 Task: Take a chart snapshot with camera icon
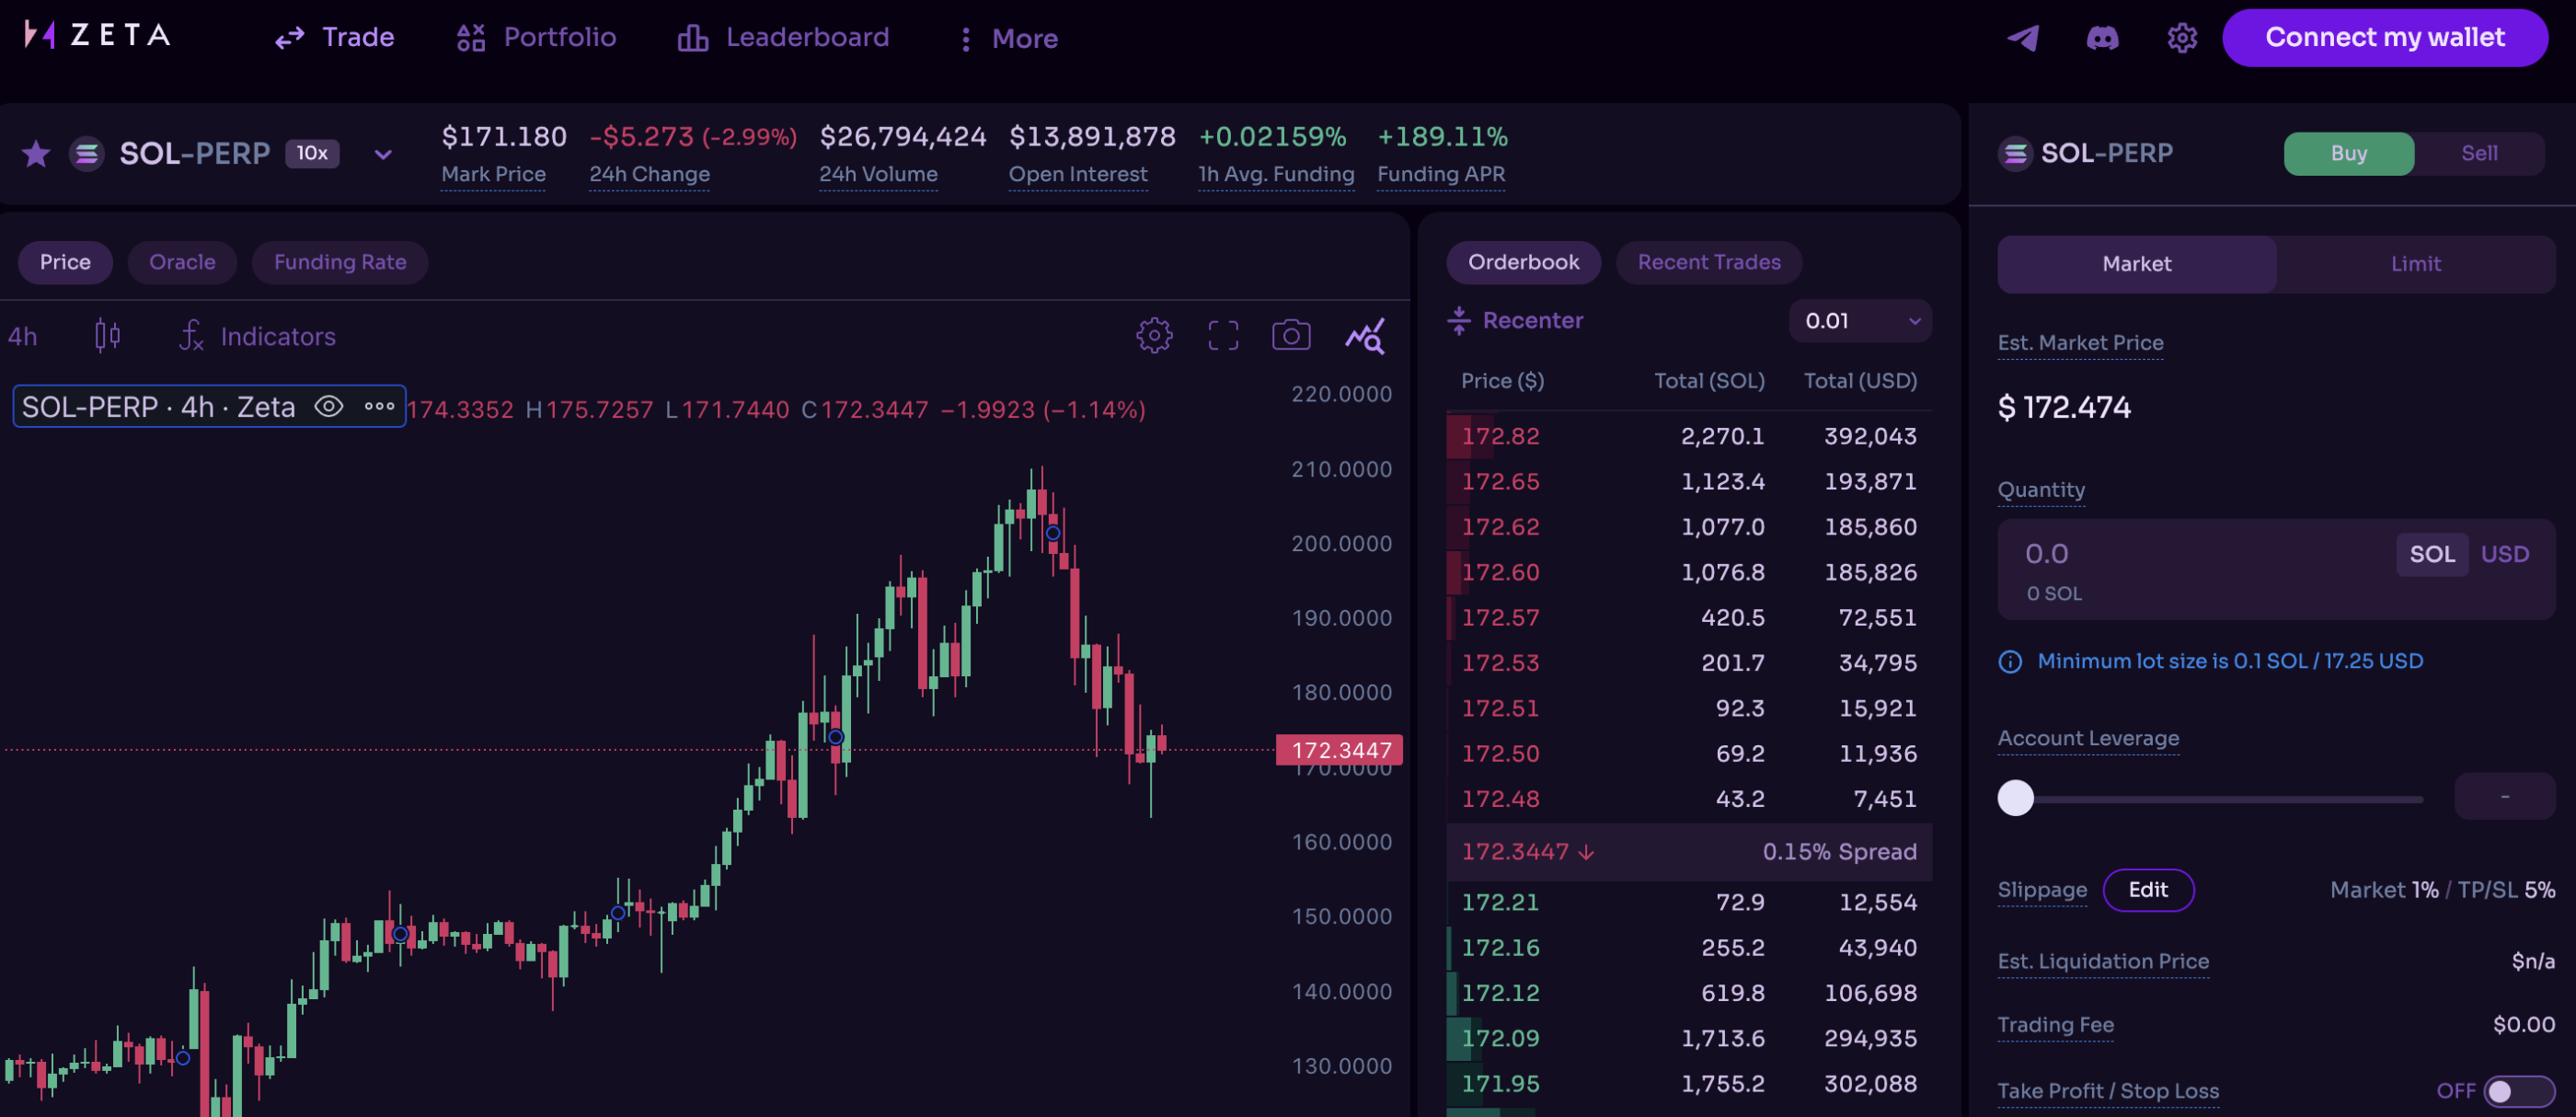pyautogui.click(x=1291, y=336)
